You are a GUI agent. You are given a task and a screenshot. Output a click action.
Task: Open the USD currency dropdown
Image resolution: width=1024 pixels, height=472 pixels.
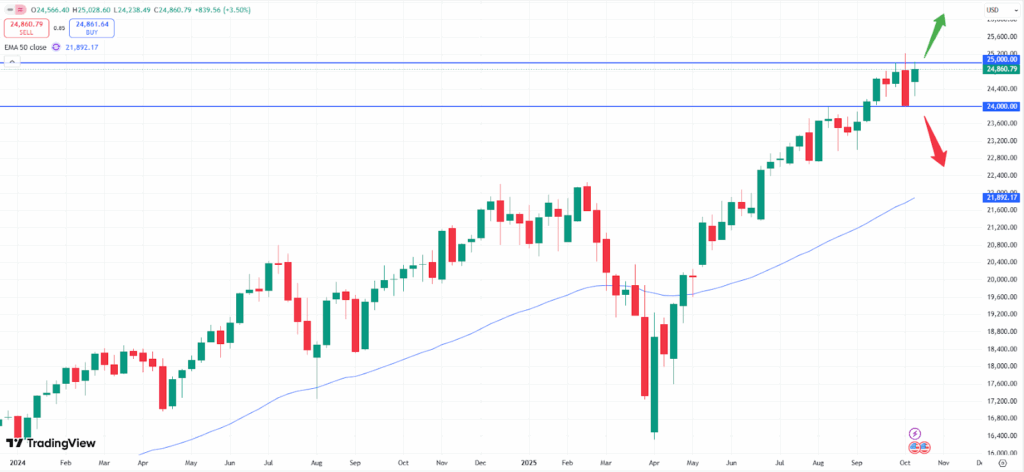click(993, 10)
